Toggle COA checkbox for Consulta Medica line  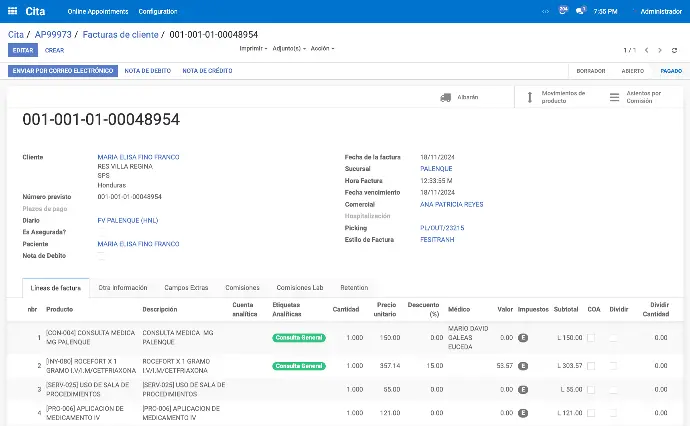(x=592, y=338)
